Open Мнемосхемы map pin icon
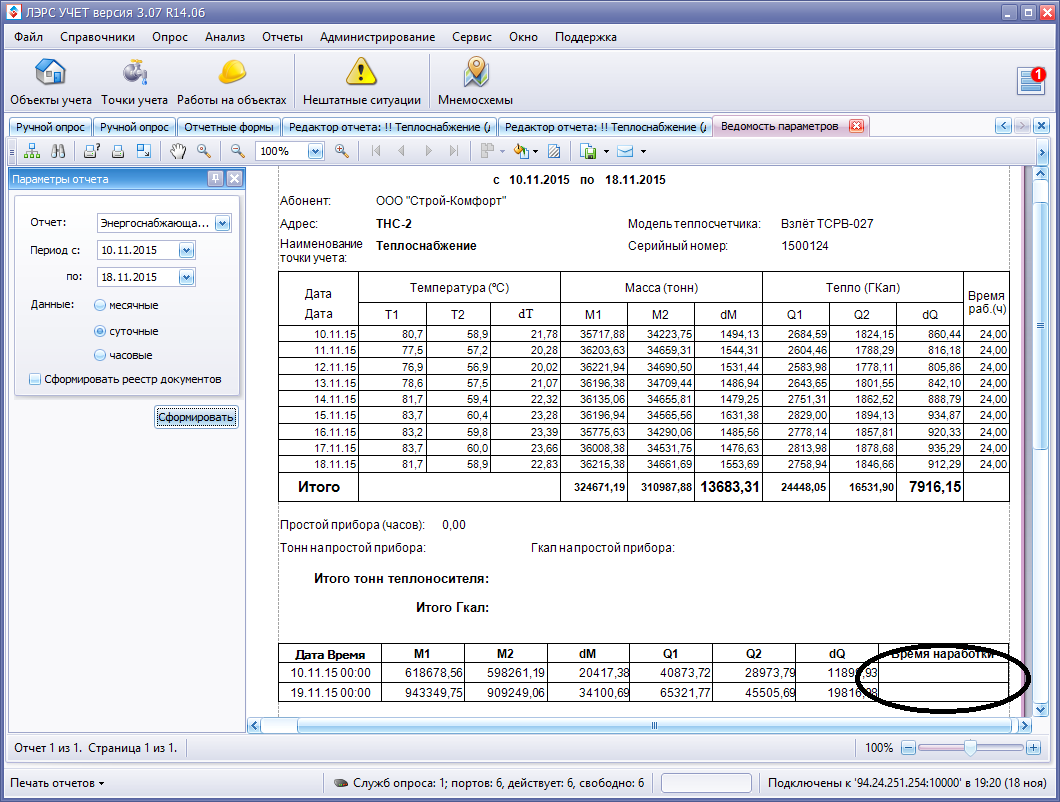 pyautogui.click(x=475, y=81)
